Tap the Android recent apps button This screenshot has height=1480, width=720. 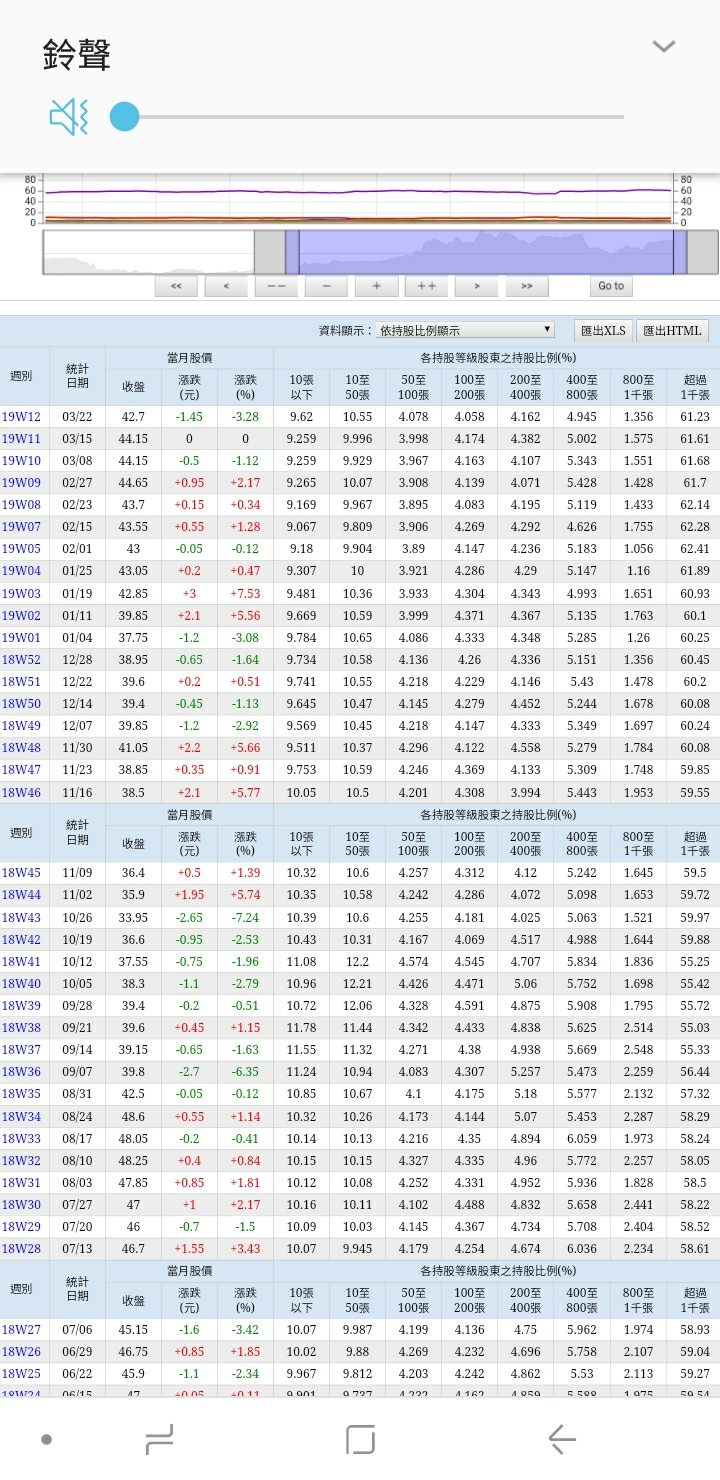[159, 1439]
